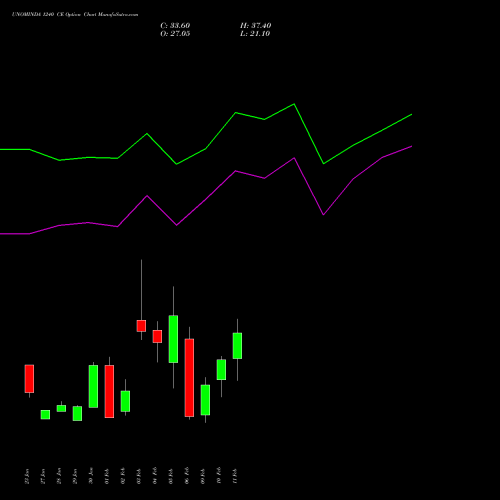Select the 02 Feb date label
This screenshot has width=500, height=500.
click(x=123, y=476)
